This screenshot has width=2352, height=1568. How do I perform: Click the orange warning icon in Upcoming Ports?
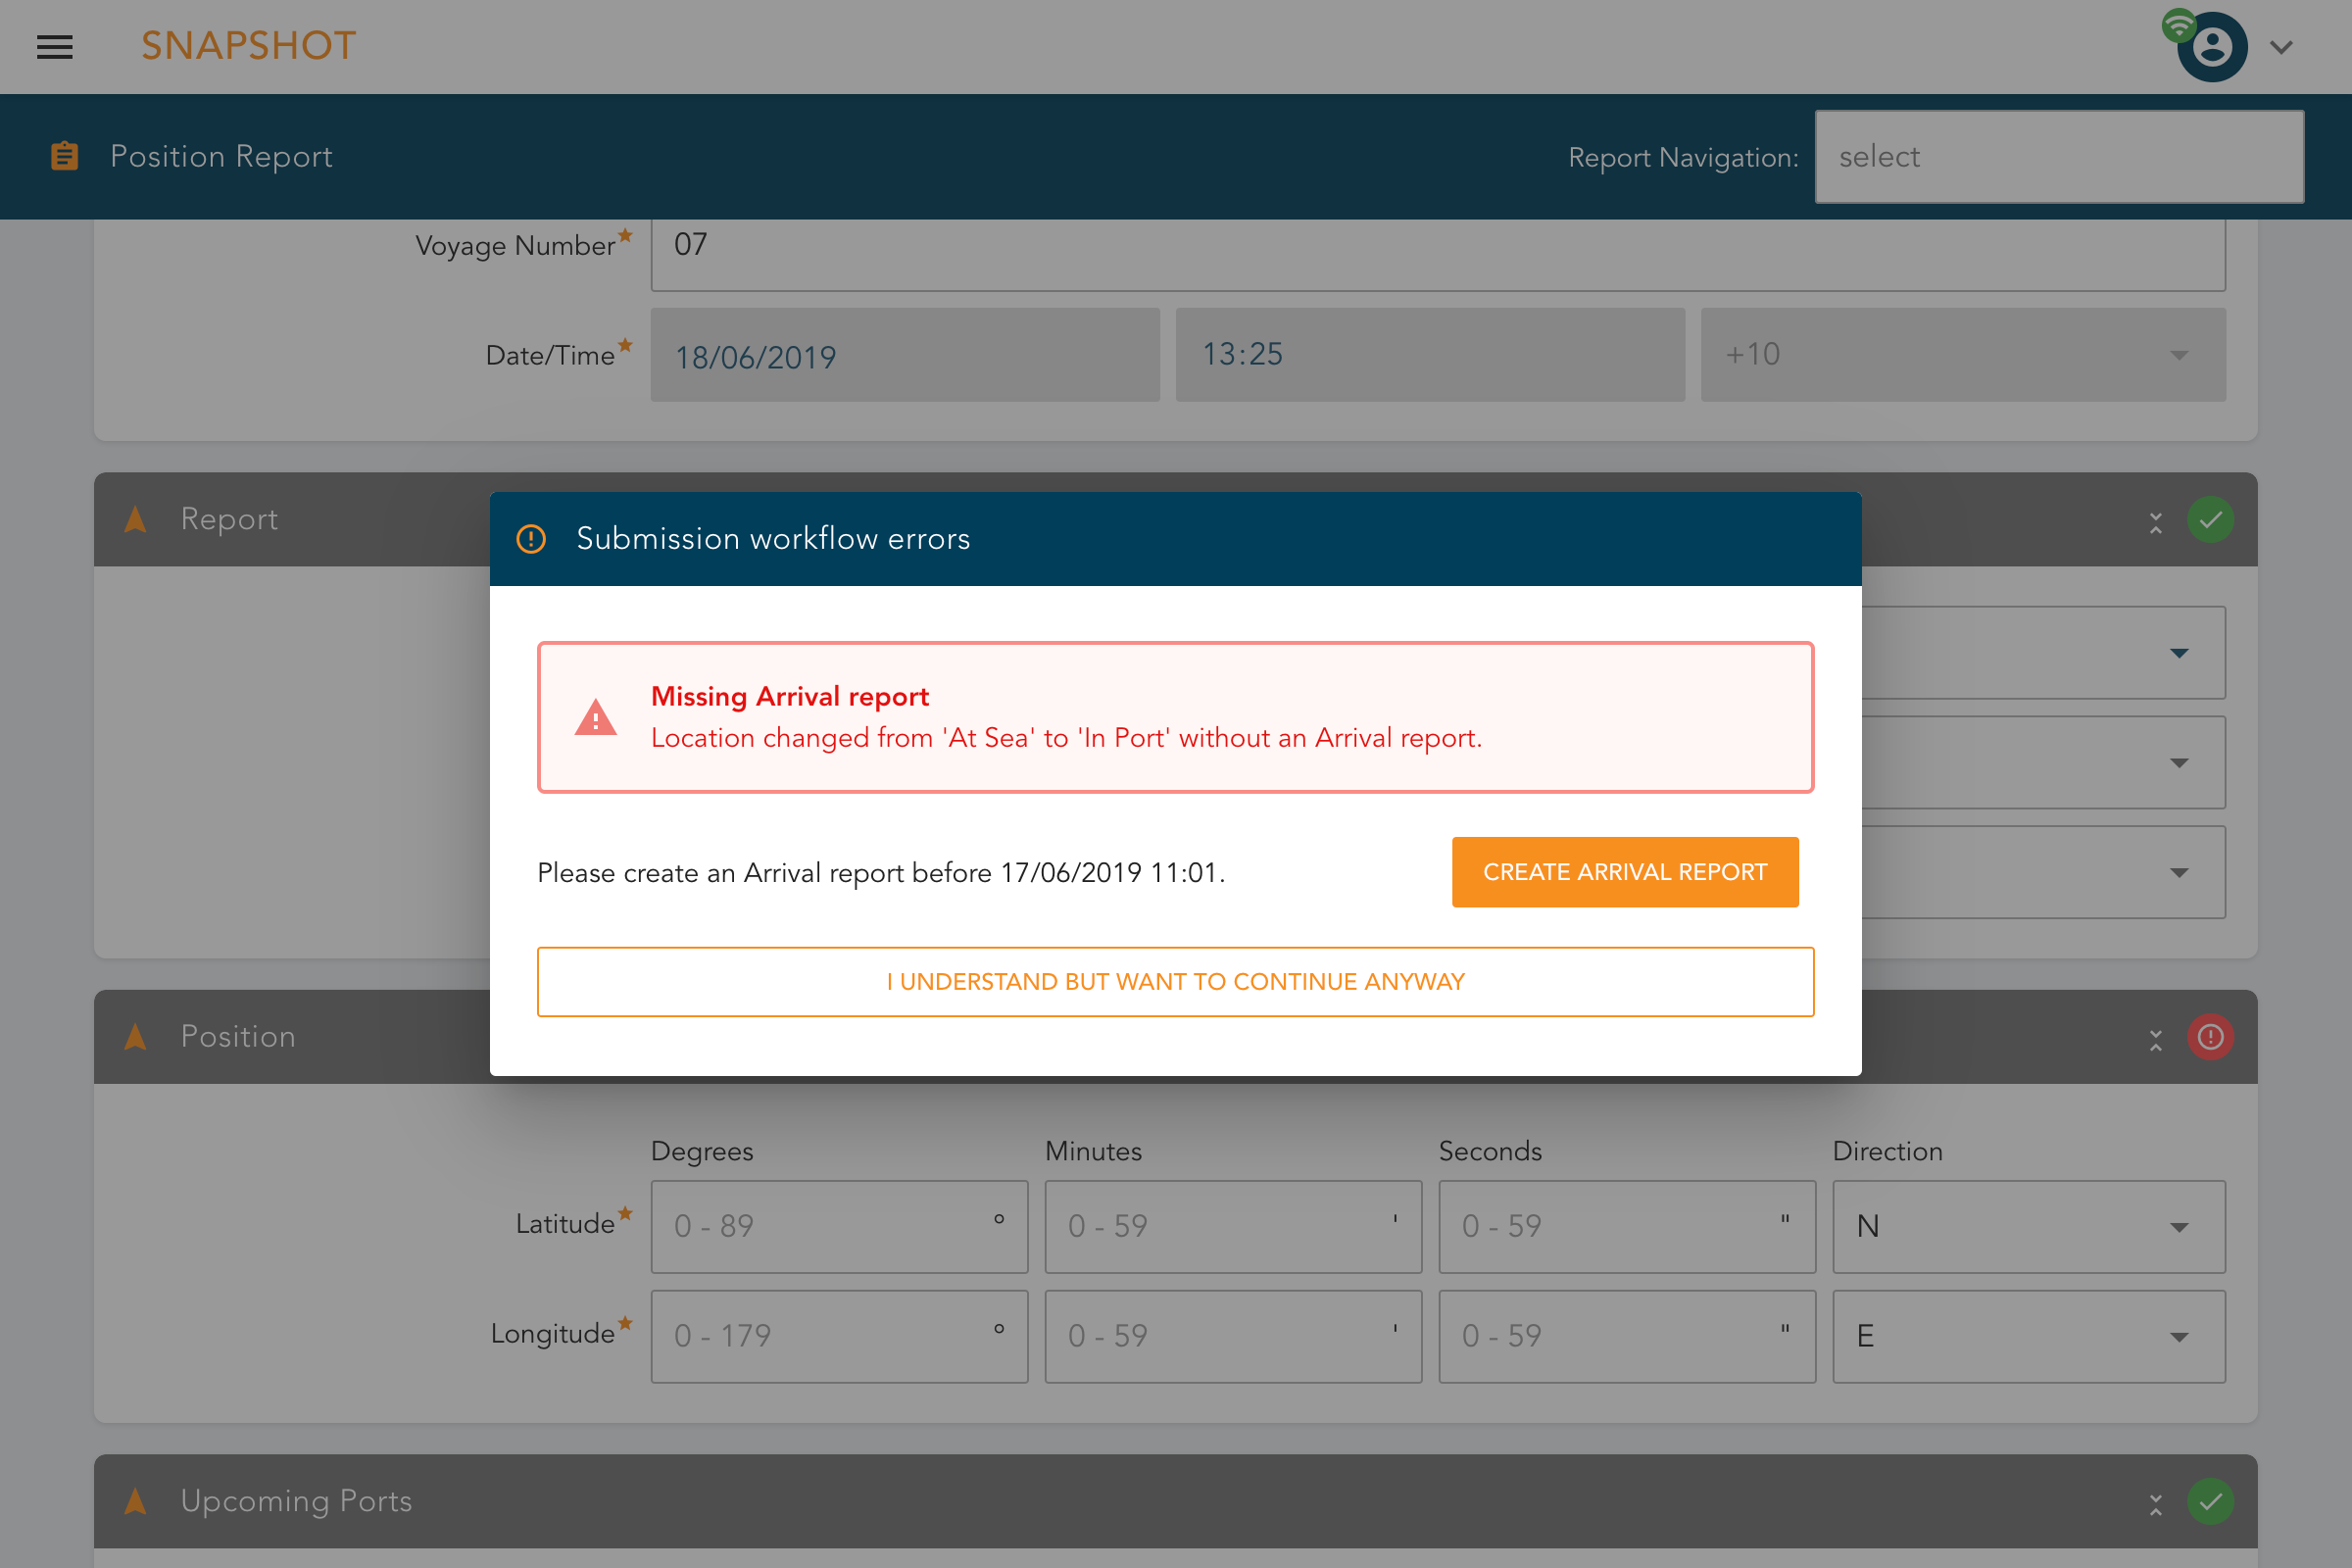click(138, 1501)
